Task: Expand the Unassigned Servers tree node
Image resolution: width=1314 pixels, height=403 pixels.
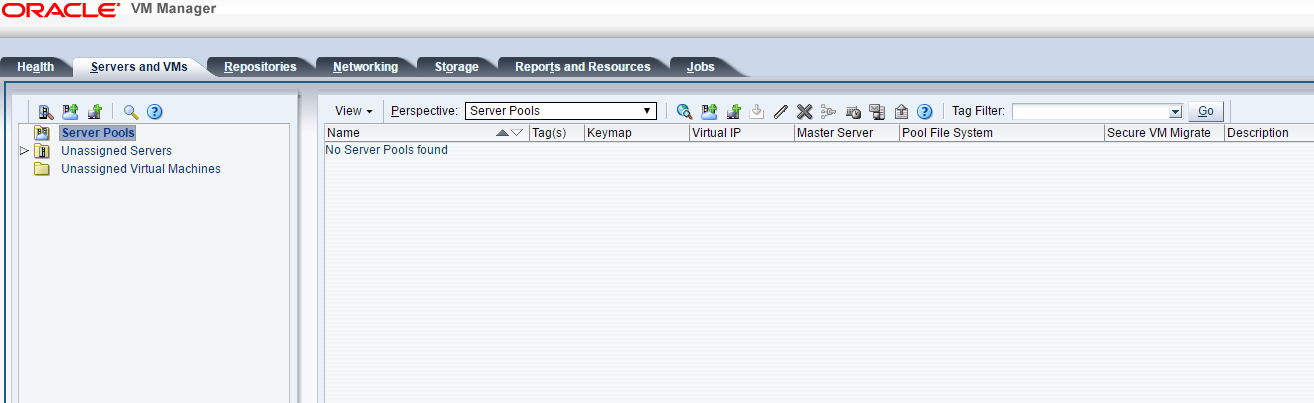Action: click(24, 151)
